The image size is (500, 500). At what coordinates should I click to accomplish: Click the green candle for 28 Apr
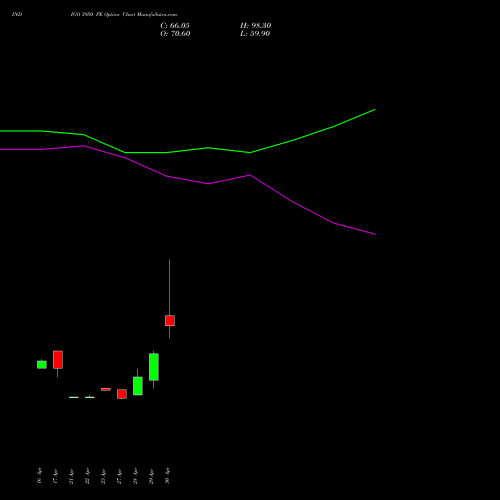[x=138, y=386]
